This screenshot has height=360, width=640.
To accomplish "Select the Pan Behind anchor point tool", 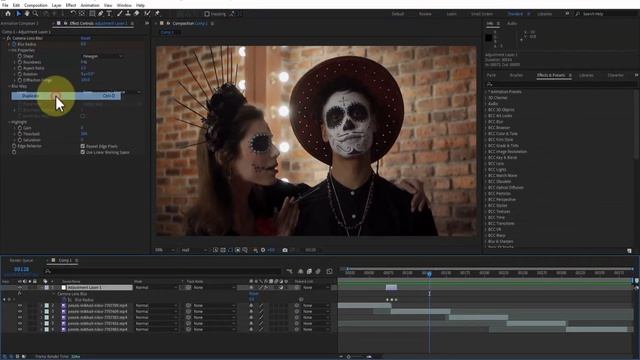I will [82, 13].
